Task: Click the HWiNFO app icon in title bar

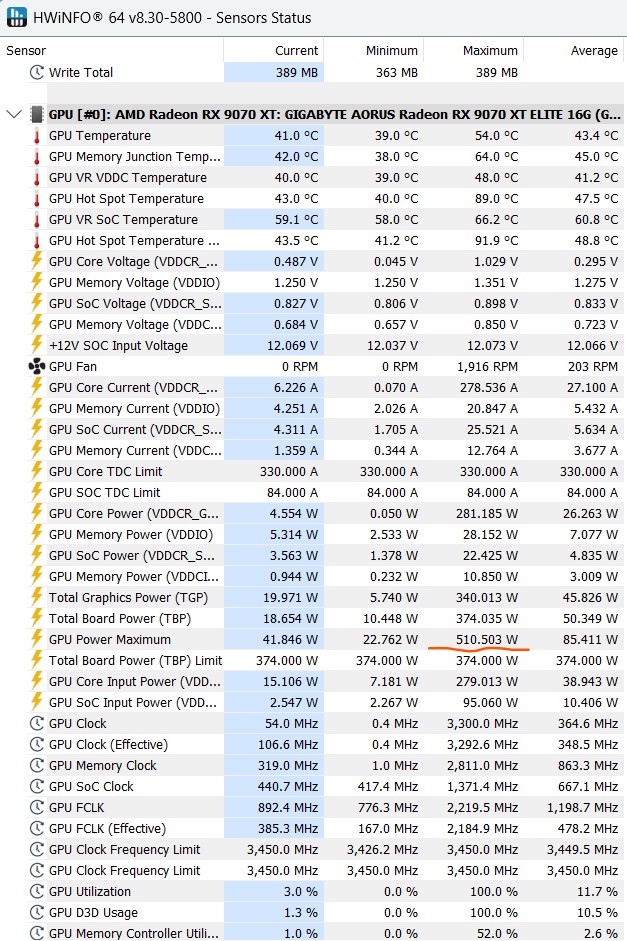Action: tap(16, 17)
